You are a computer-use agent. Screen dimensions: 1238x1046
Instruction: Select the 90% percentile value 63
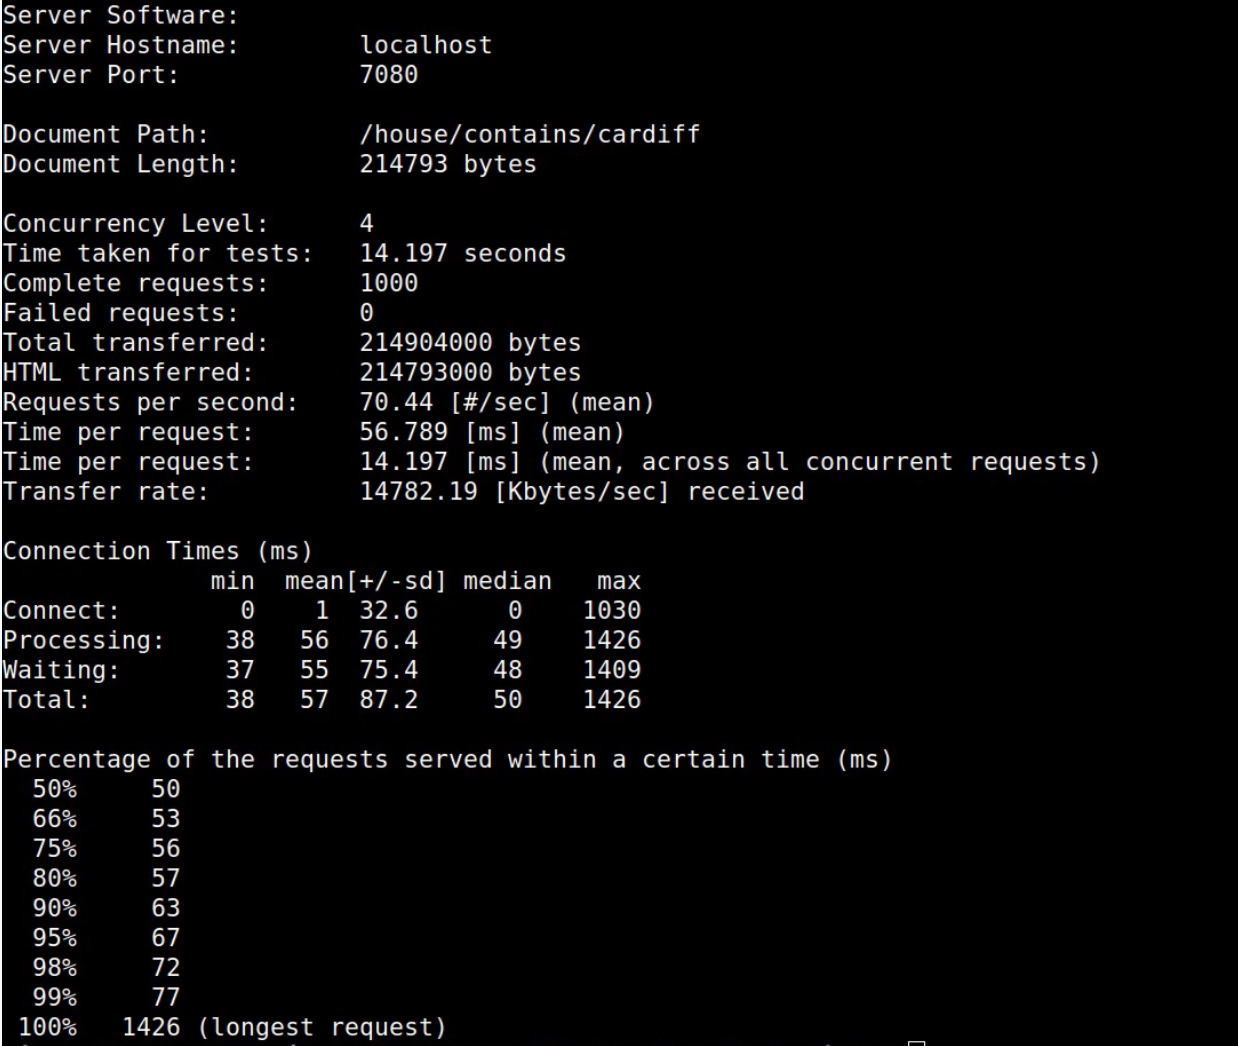coord(166,908)
